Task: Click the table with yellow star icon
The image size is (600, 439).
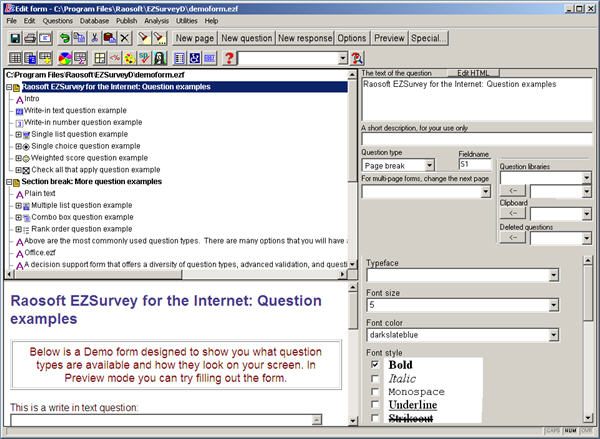Action: 45,58
